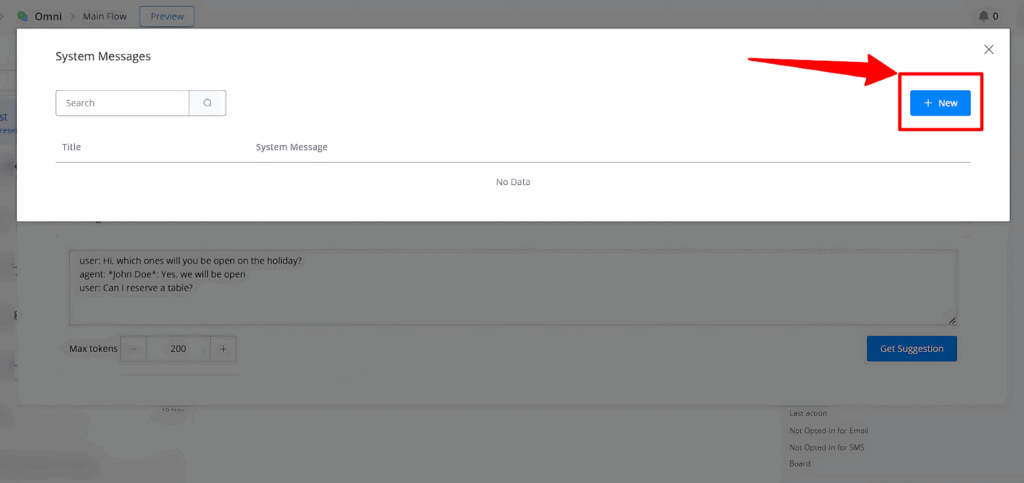Click the Last action label
The width and height of the screenshot is (1024, 483).
pyautogui.click(x=808, y=413)
